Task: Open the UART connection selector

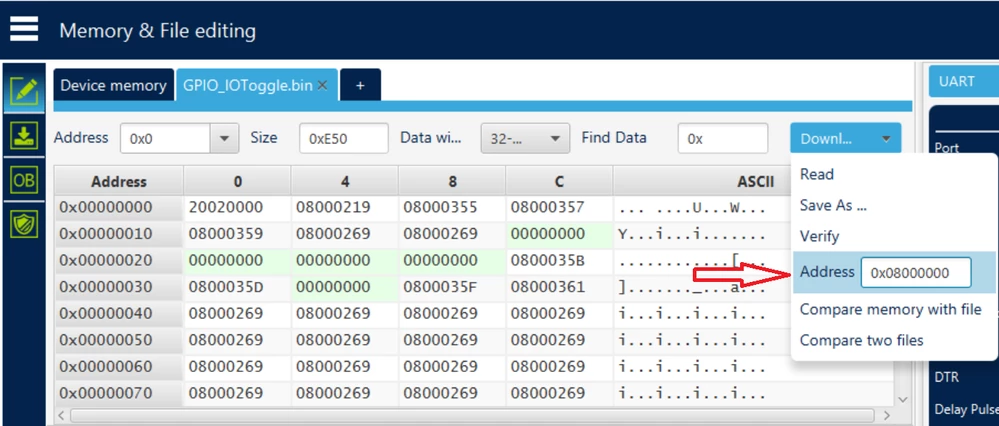Action: pos(963,82)
